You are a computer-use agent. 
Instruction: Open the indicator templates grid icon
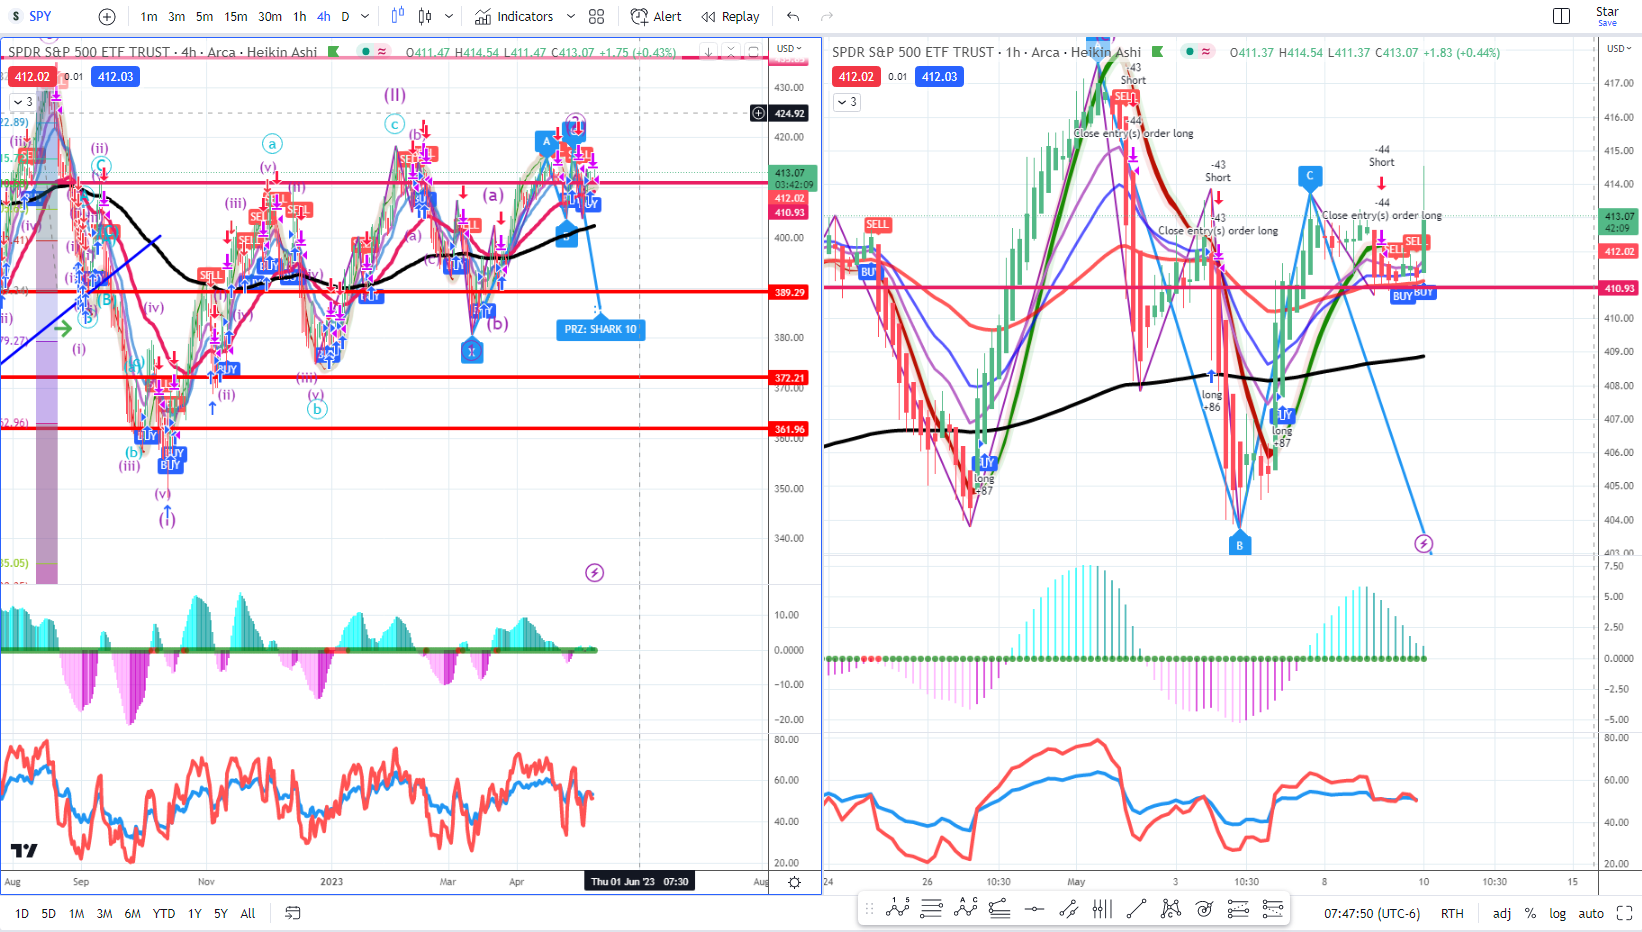click(x=597, y=16)
